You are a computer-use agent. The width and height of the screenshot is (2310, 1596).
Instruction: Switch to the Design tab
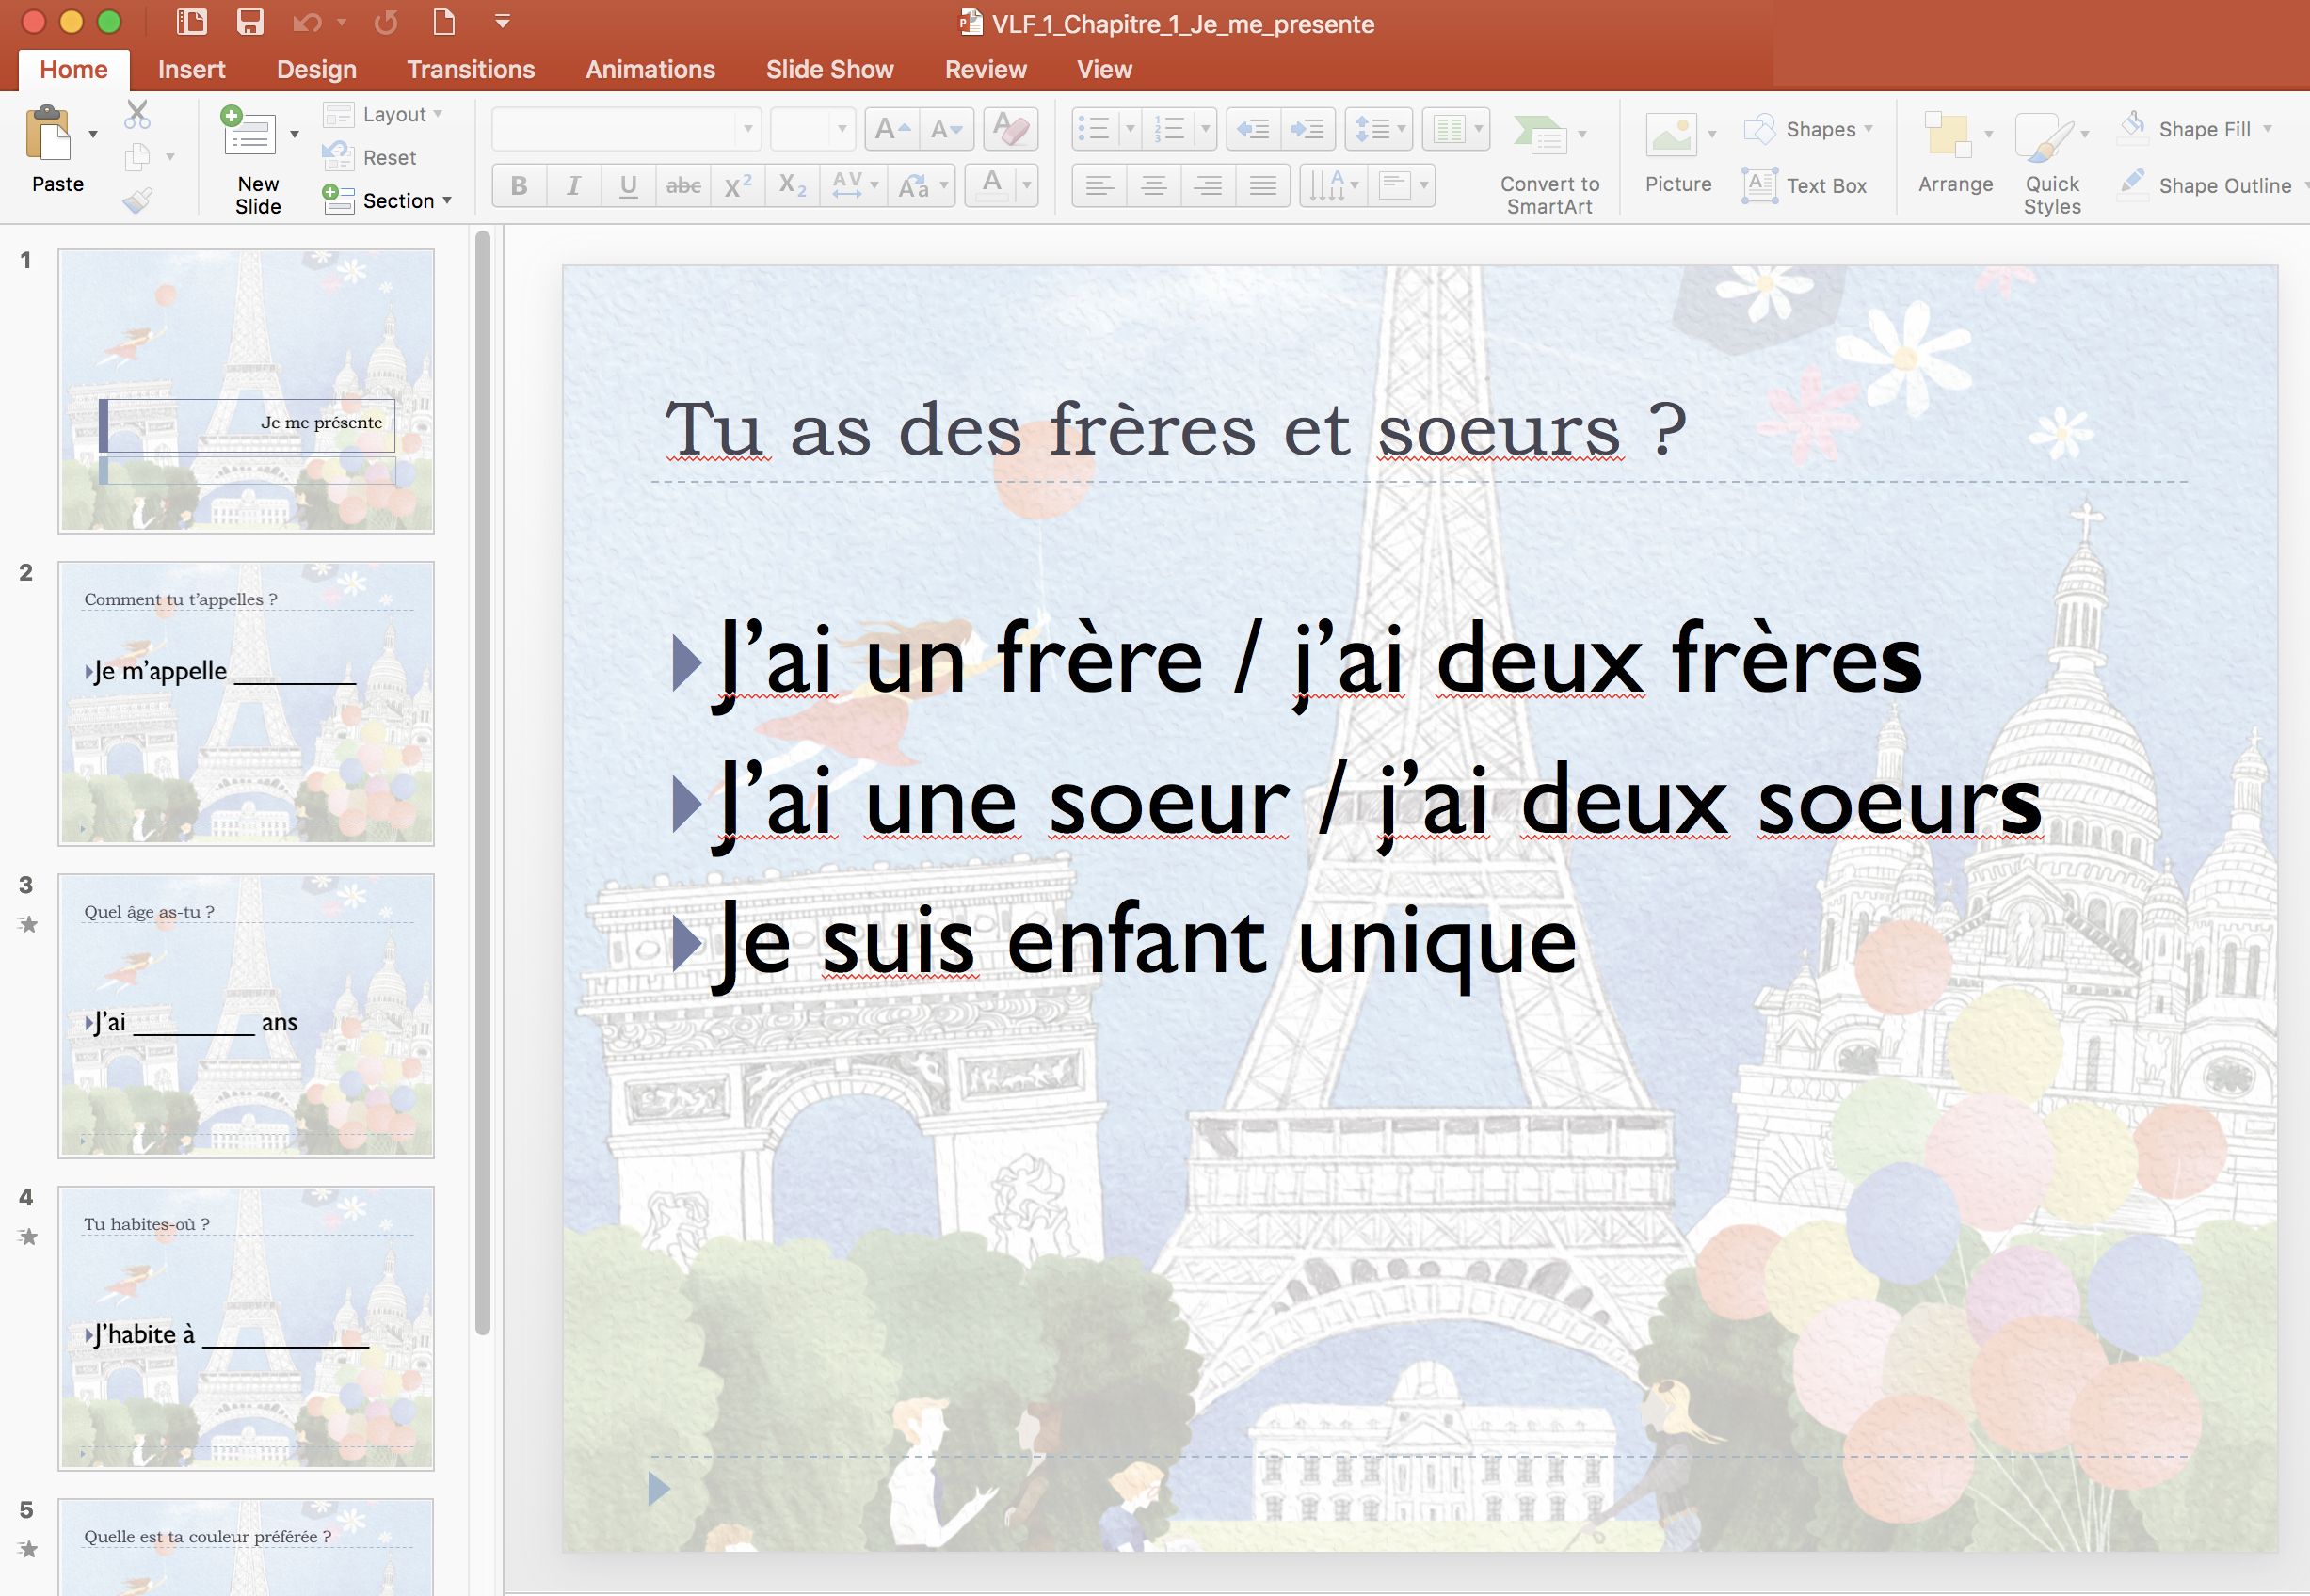pos(316,70)
